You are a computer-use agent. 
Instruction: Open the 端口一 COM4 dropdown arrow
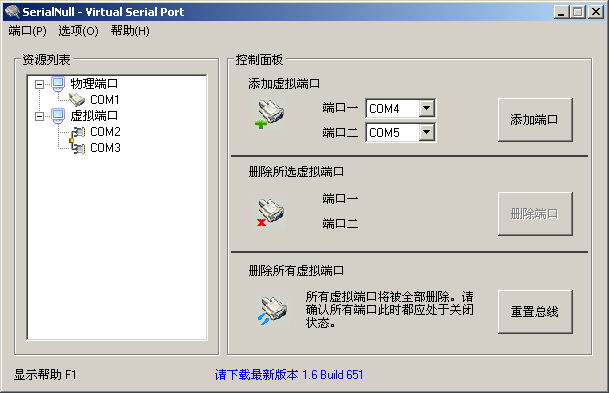coord(426,108)
